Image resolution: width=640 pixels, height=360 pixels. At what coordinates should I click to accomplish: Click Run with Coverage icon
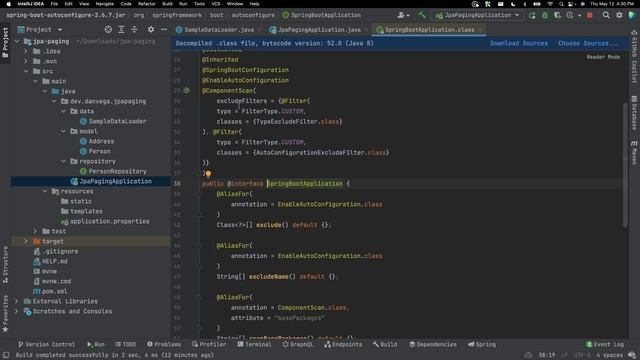(x=558, y=15)
